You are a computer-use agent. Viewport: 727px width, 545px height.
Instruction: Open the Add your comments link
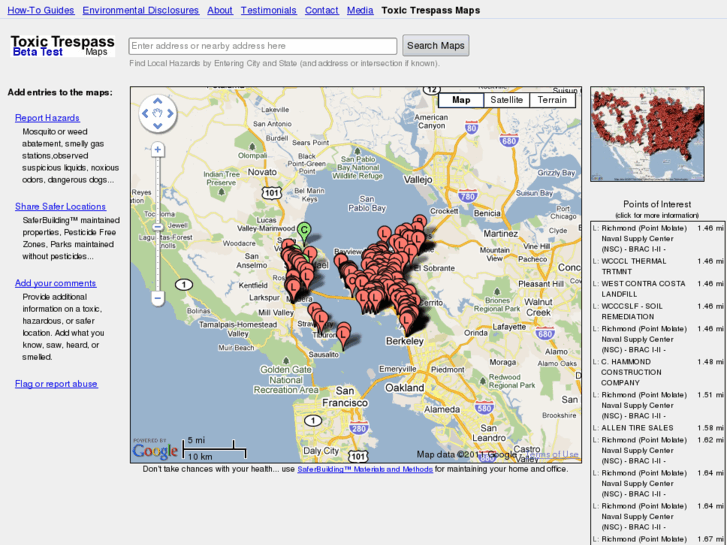(x=56, y=283)
